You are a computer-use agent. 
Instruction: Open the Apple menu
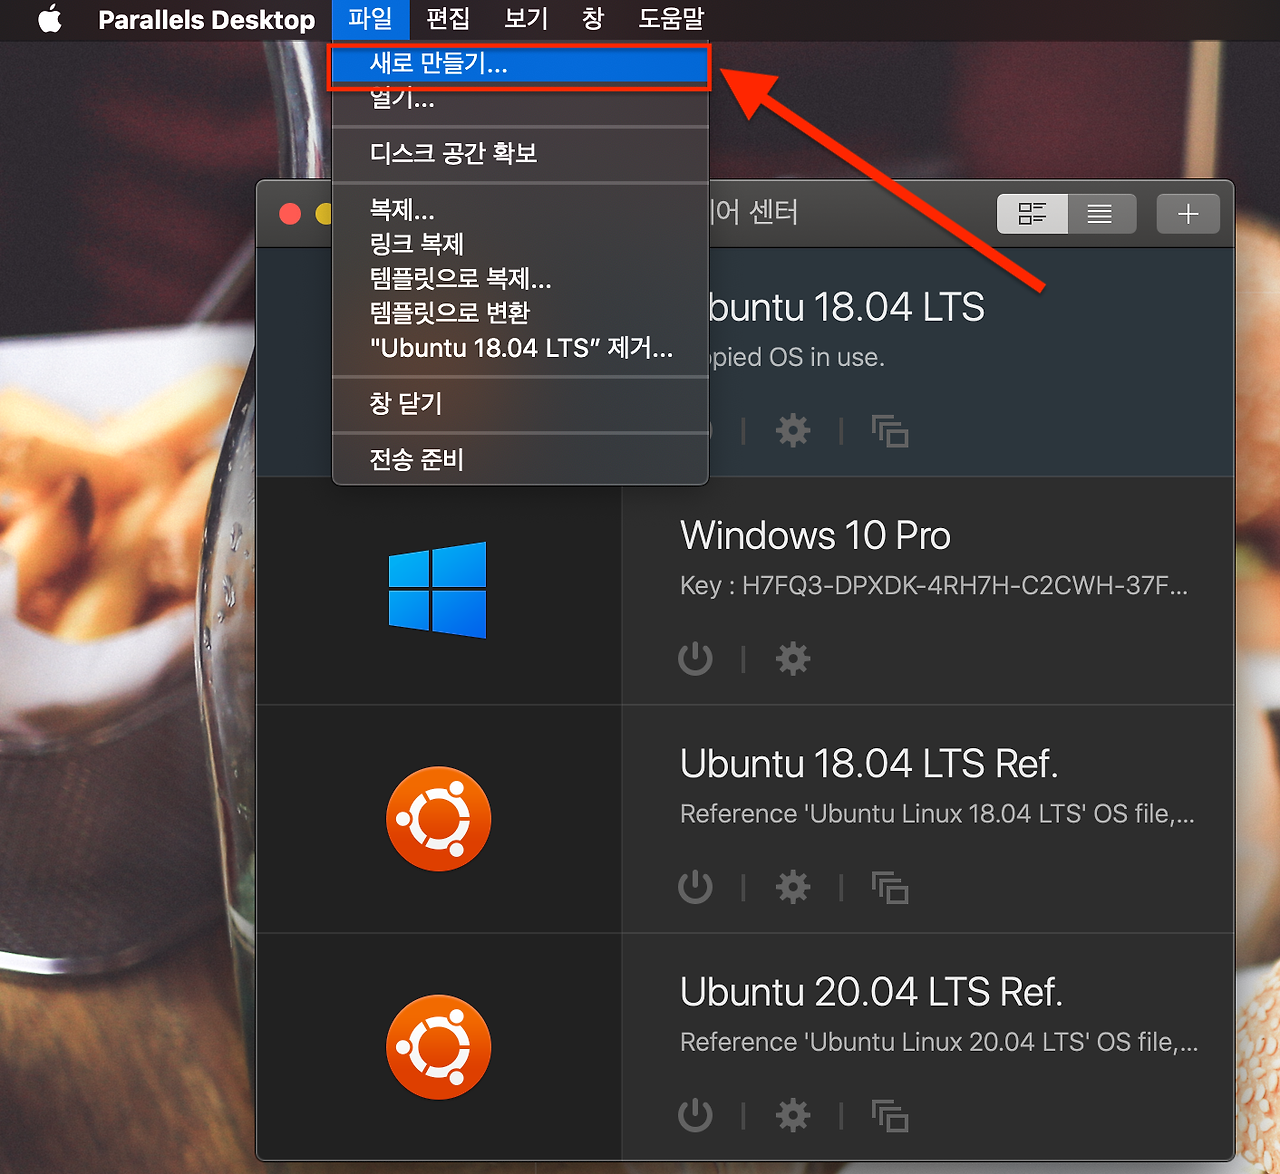[50, 19]
